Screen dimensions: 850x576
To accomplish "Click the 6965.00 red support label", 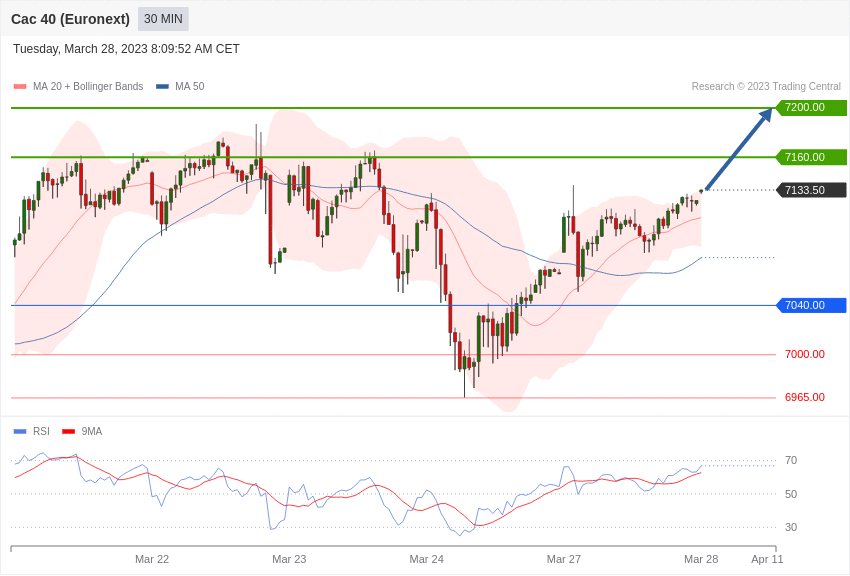I will (x=804, y=397).
